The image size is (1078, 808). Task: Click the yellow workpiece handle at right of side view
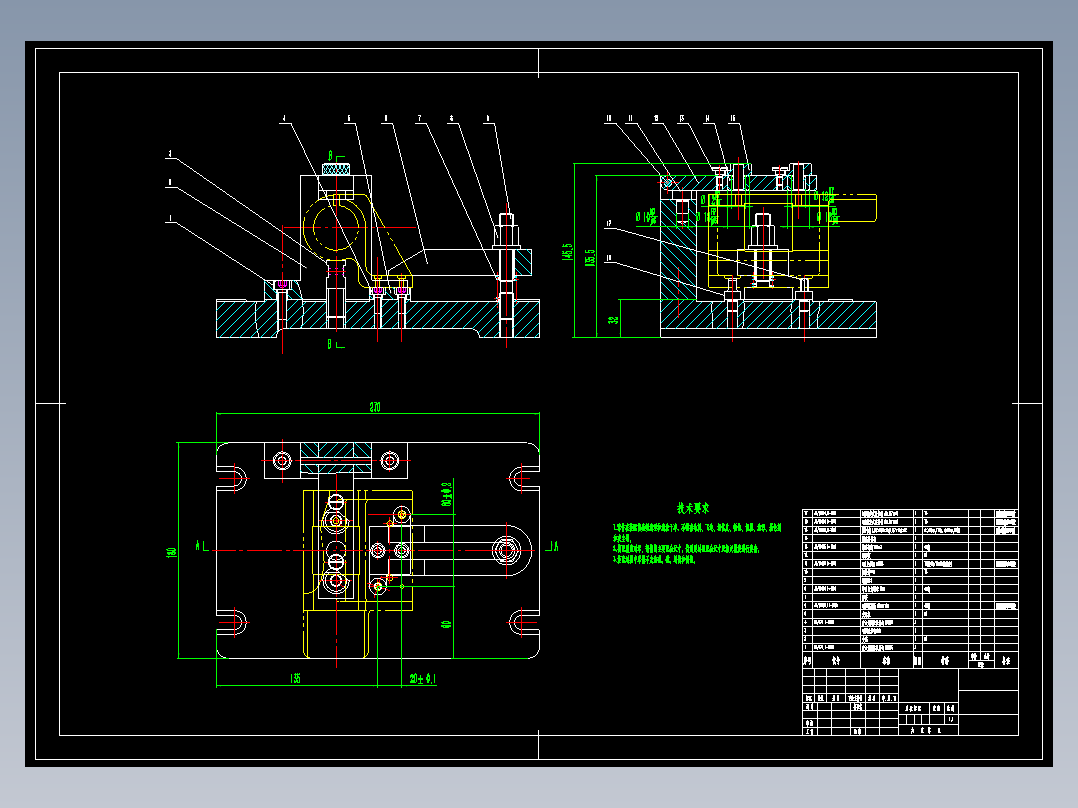(853, 208)
